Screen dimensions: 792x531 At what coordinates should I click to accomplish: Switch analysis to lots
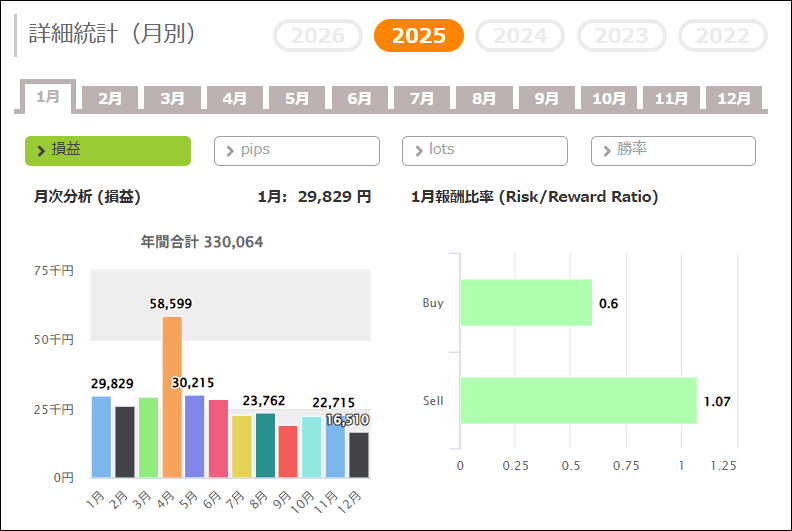485,150
